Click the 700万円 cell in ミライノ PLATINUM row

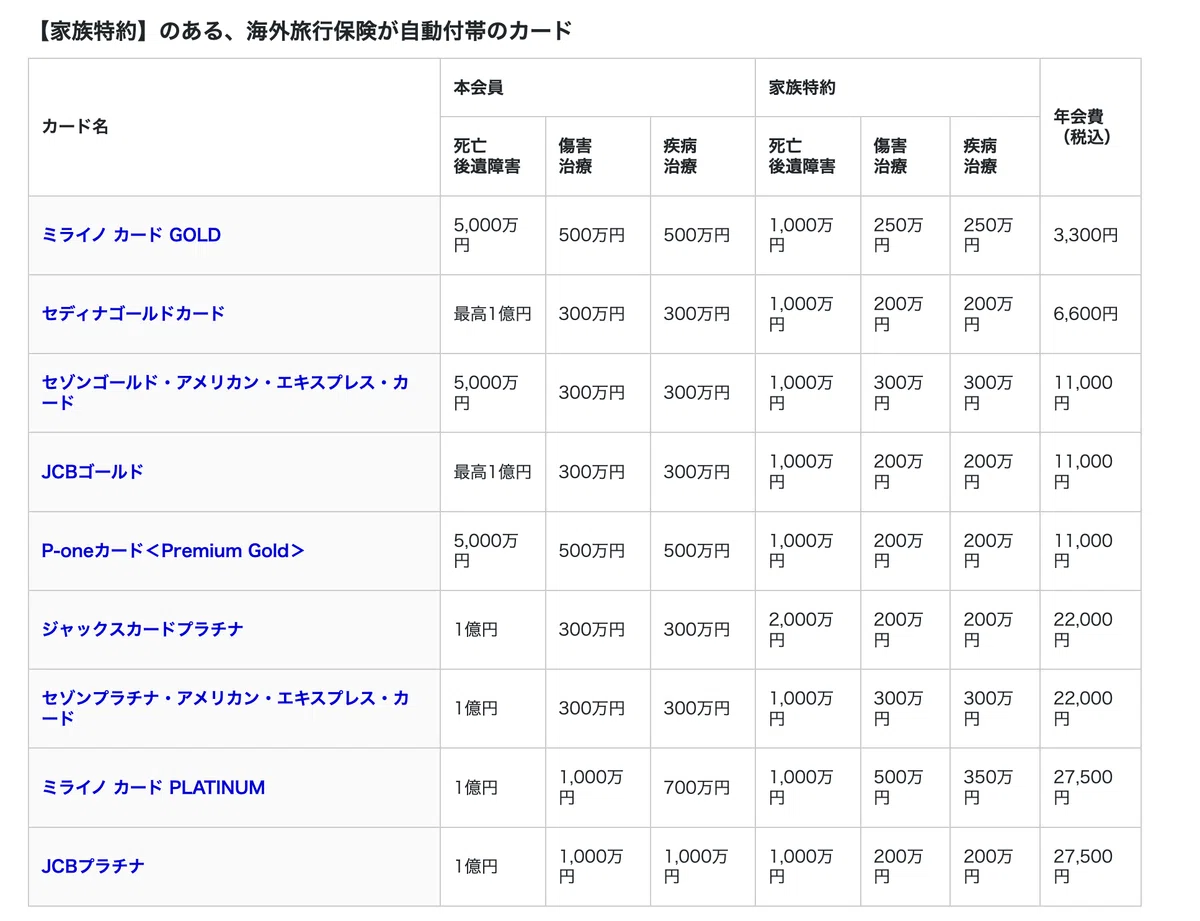[702, 787]
